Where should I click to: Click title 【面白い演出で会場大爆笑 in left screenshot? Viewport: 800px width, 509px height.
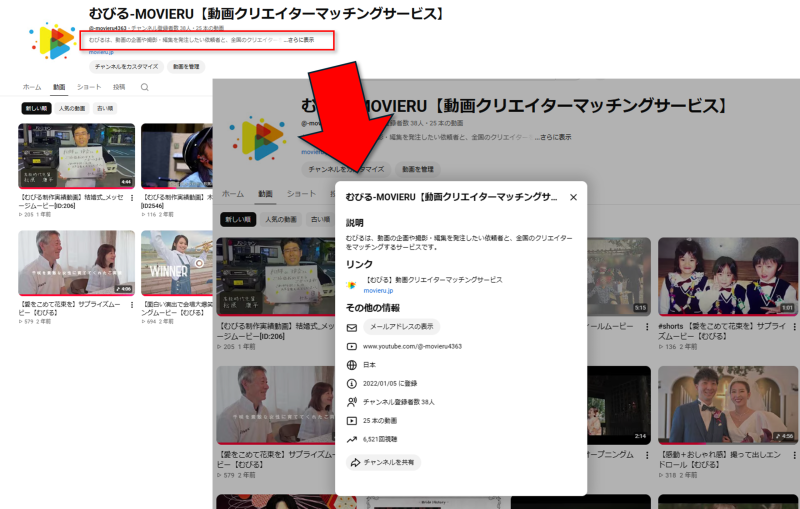coord(177,308)
